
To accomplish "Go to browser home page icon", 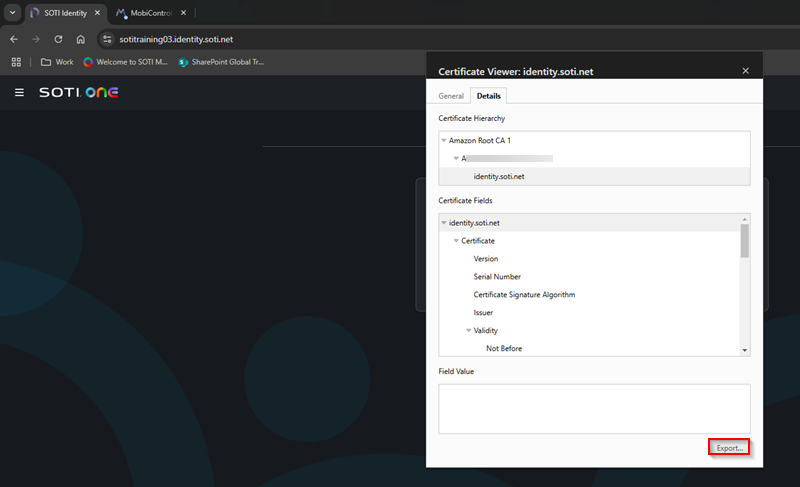I will (x=81, y=39).
